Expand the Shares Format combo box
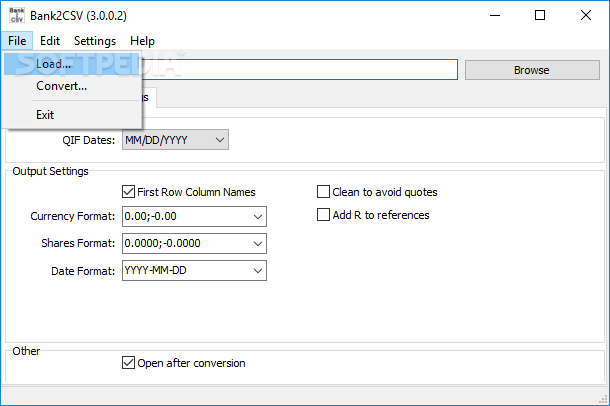610x406 pixels. pyautogui.click(x=258, y=243)
